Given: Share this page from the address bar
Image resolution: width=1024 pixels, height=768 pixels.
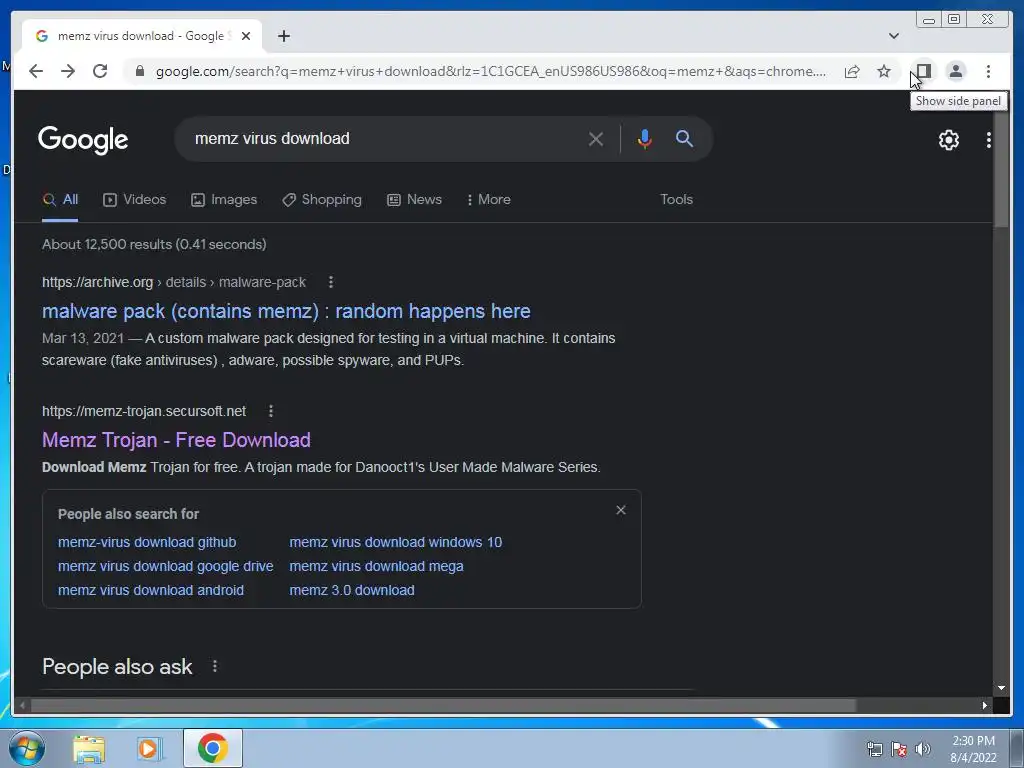Looking at the screenshot, I should click(852, 71).
